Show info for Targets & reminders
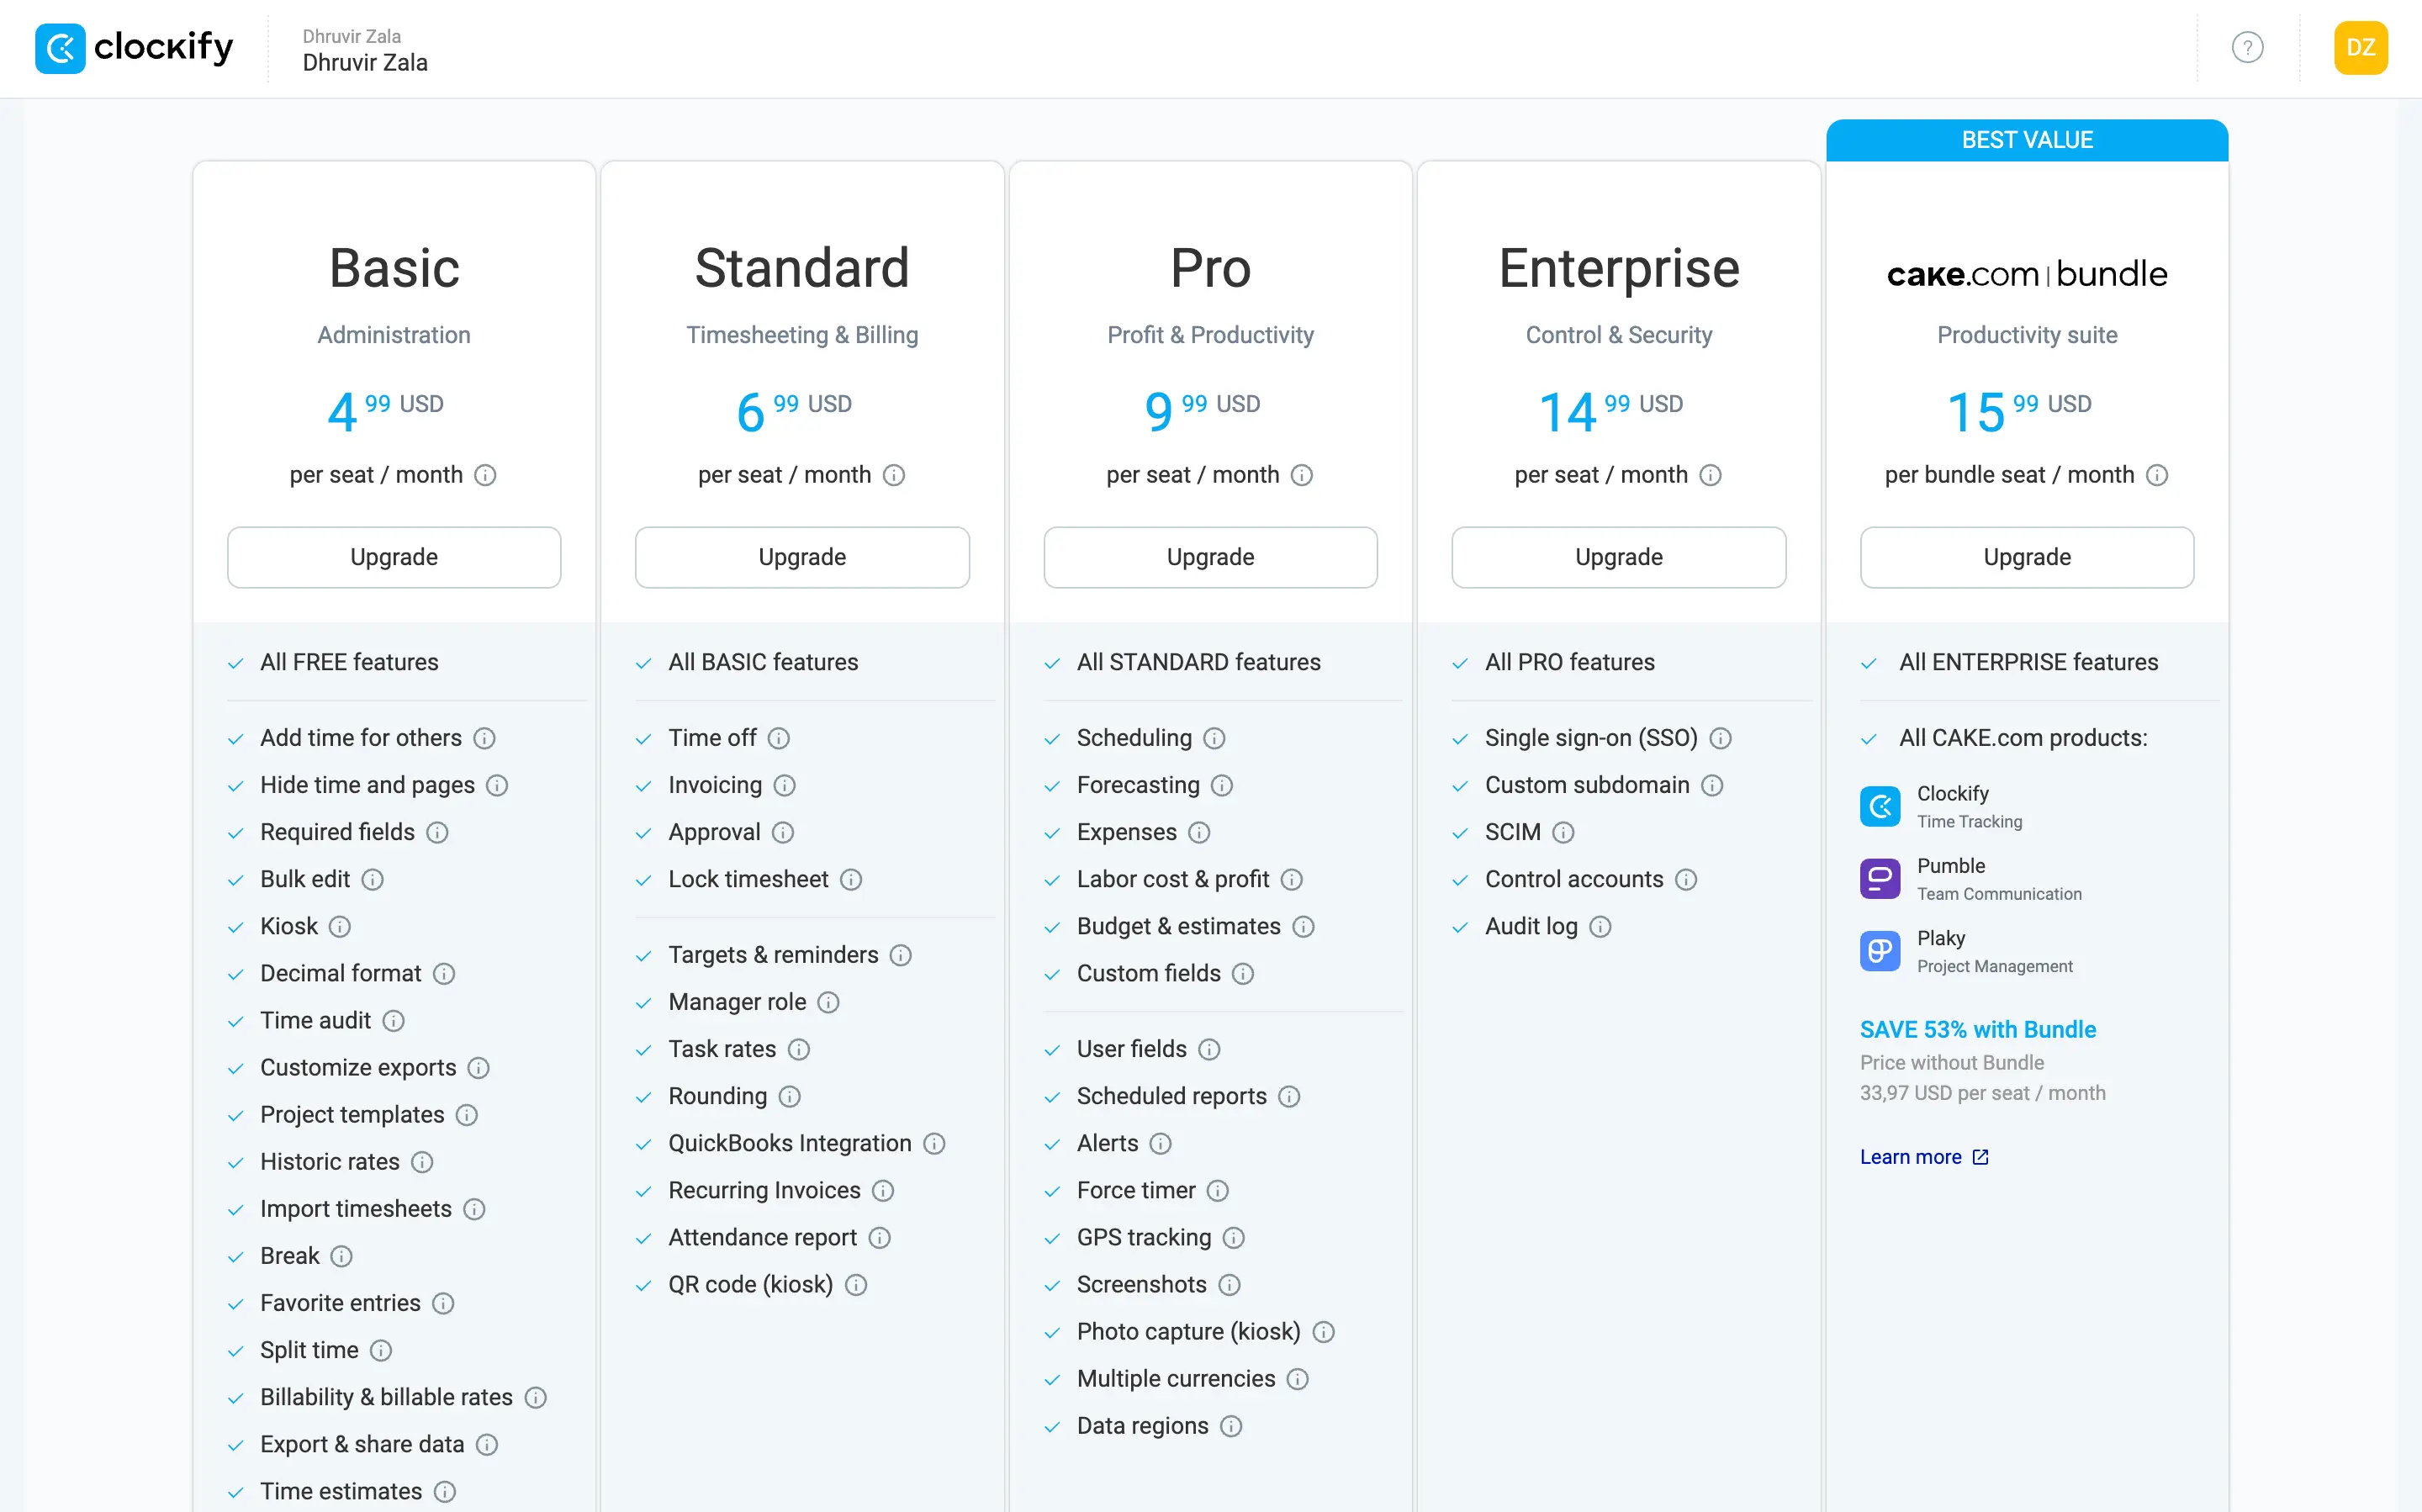 coord(900,956)
